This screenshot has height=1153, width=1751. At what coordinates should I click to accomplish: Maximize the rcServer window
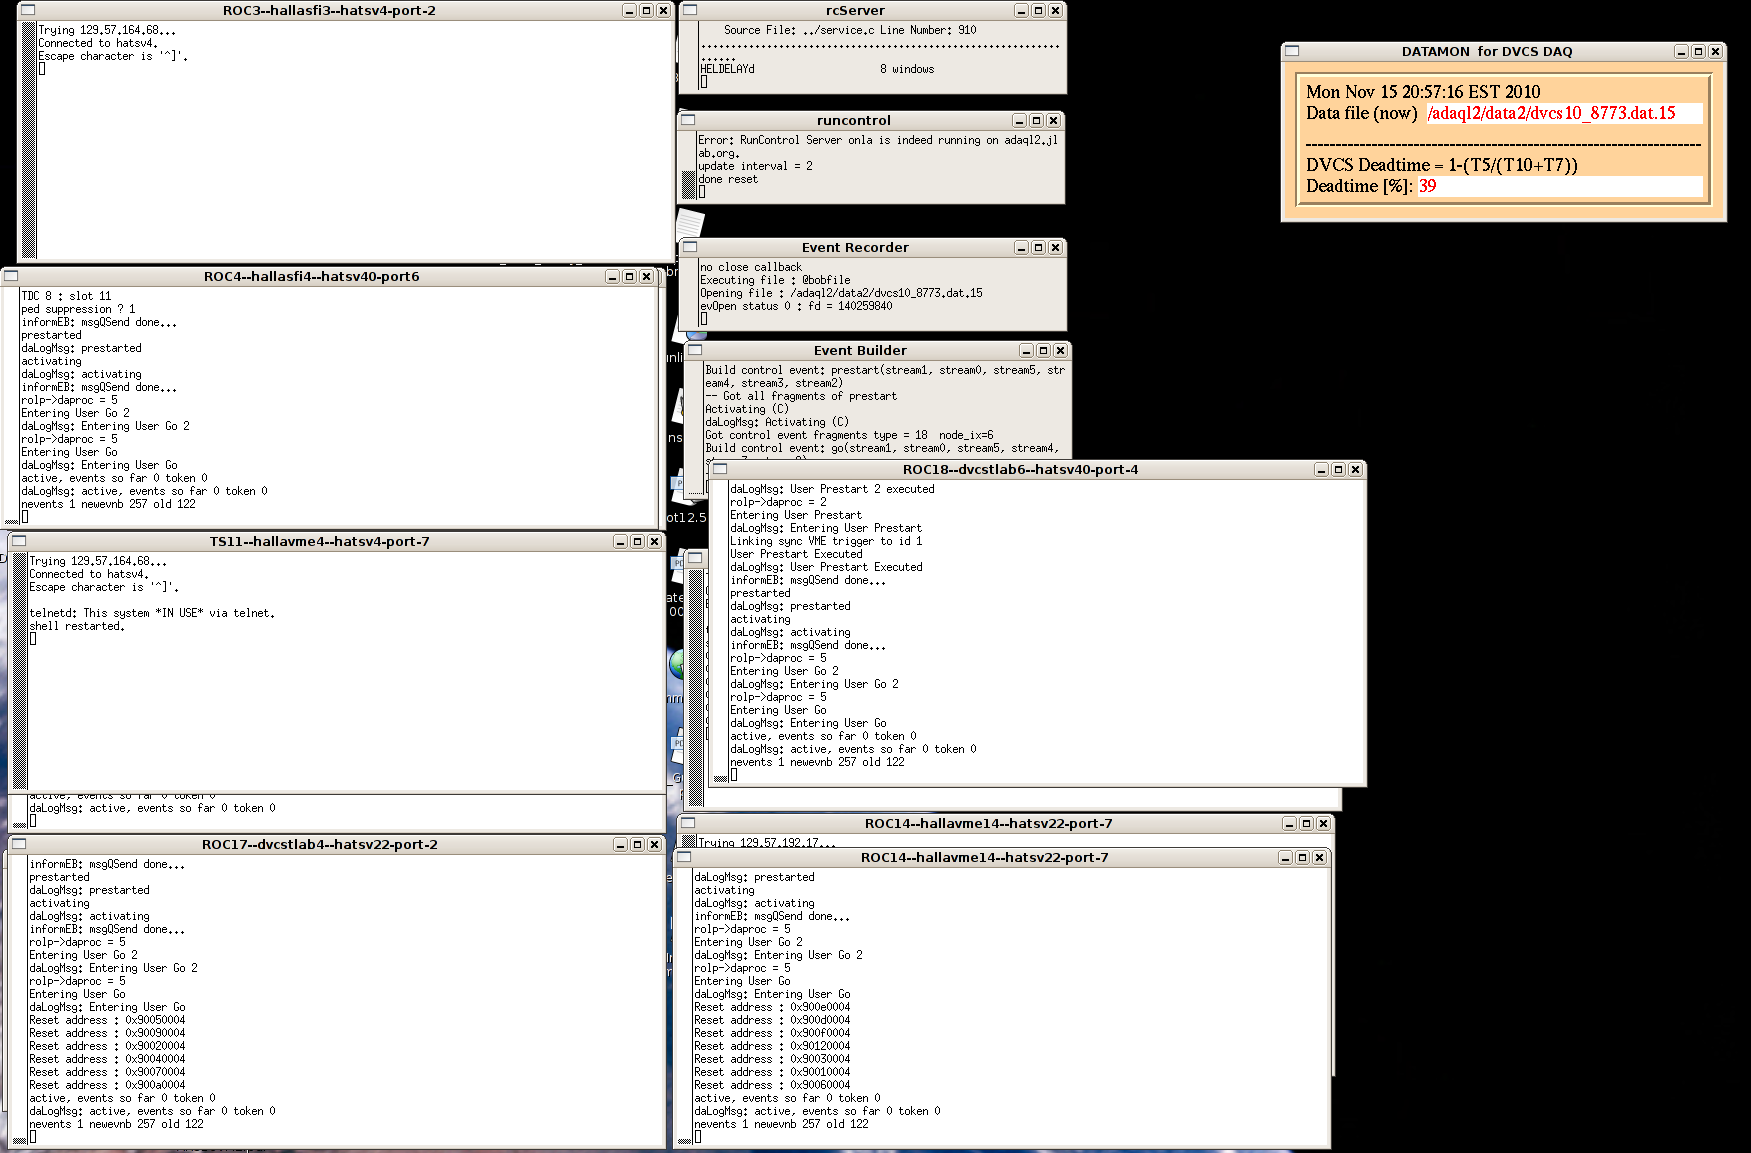pyautogui.click(x=1038, y=11)
